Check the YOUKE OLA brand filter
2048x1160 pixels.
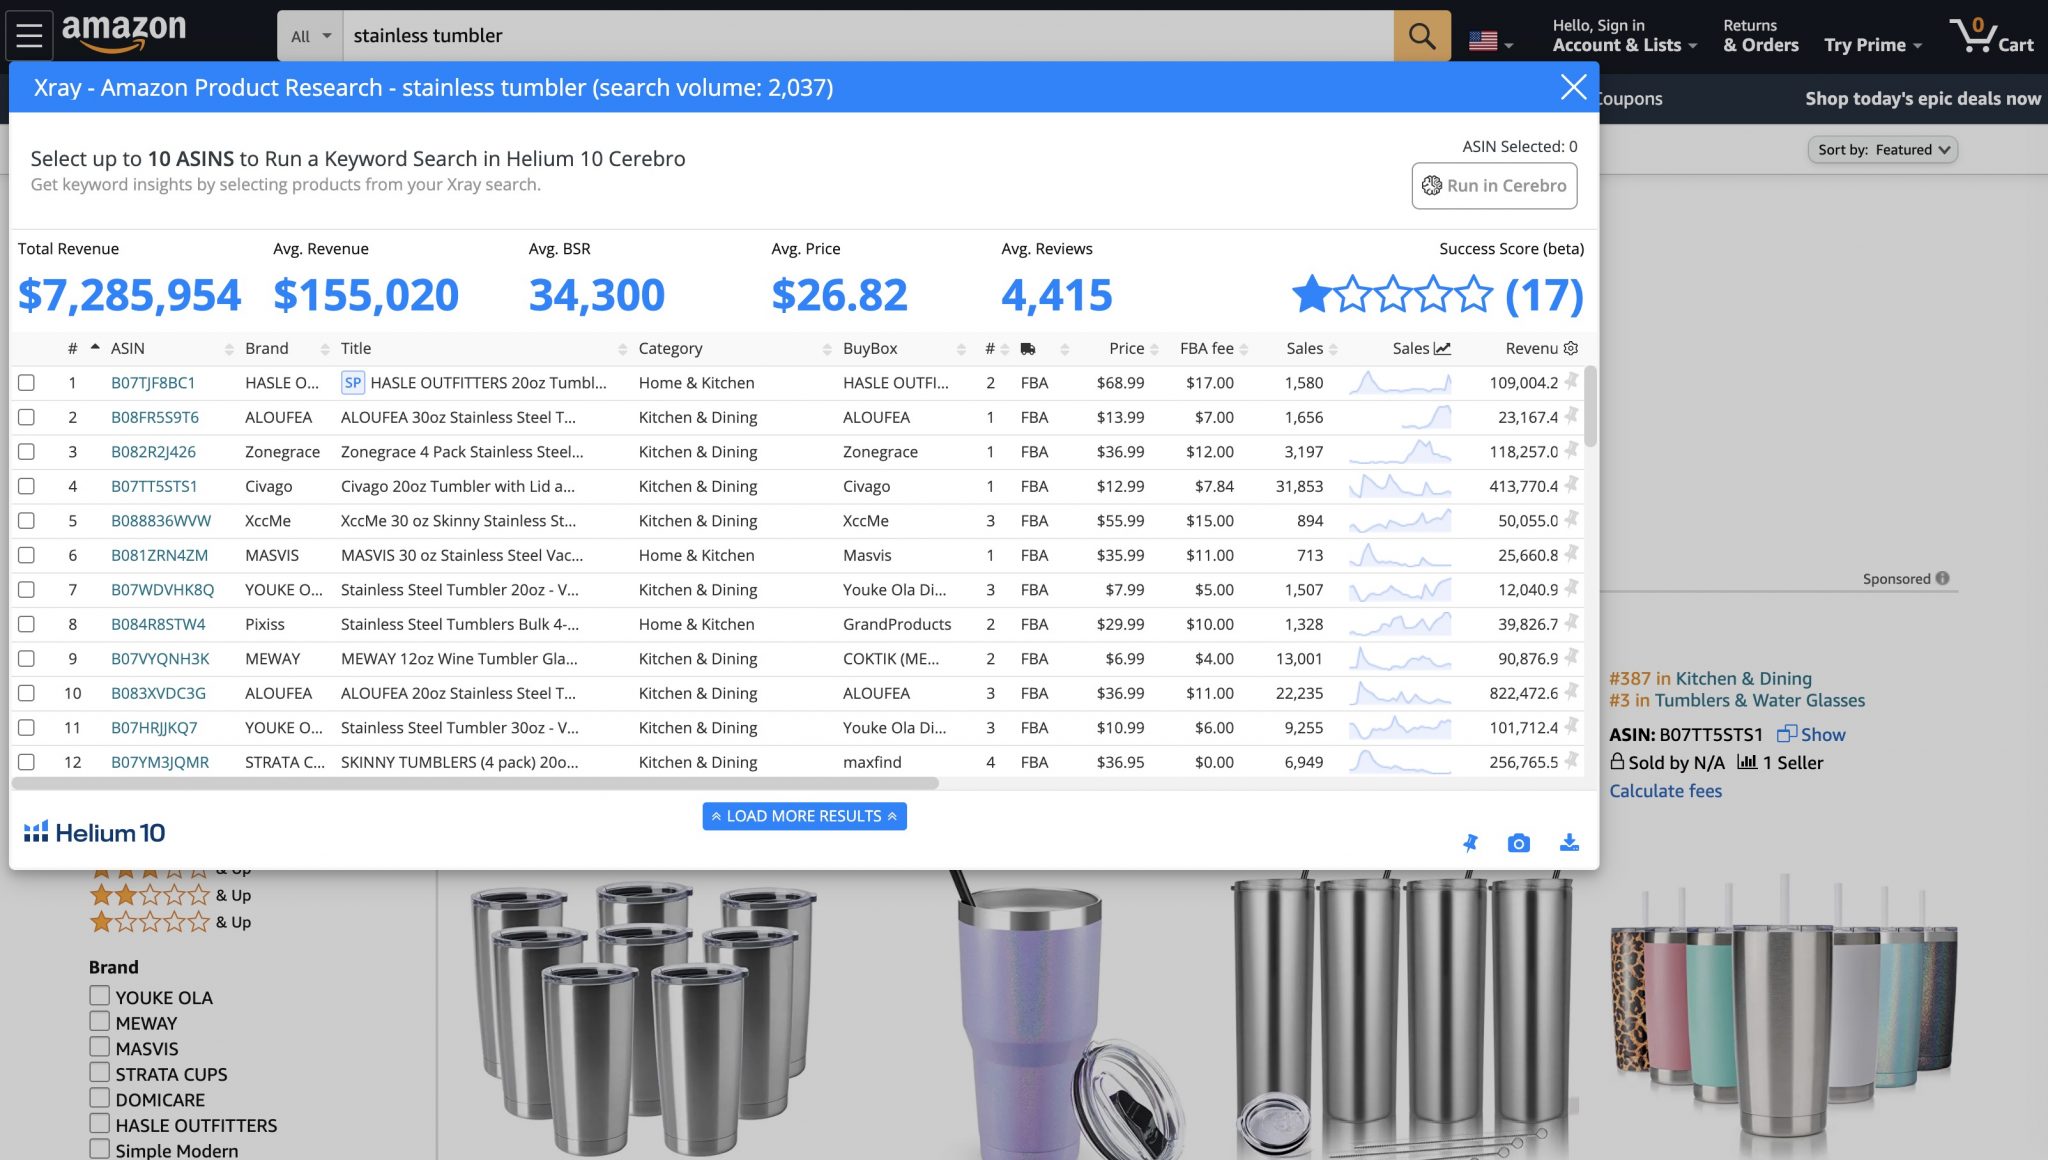(99, 995)
